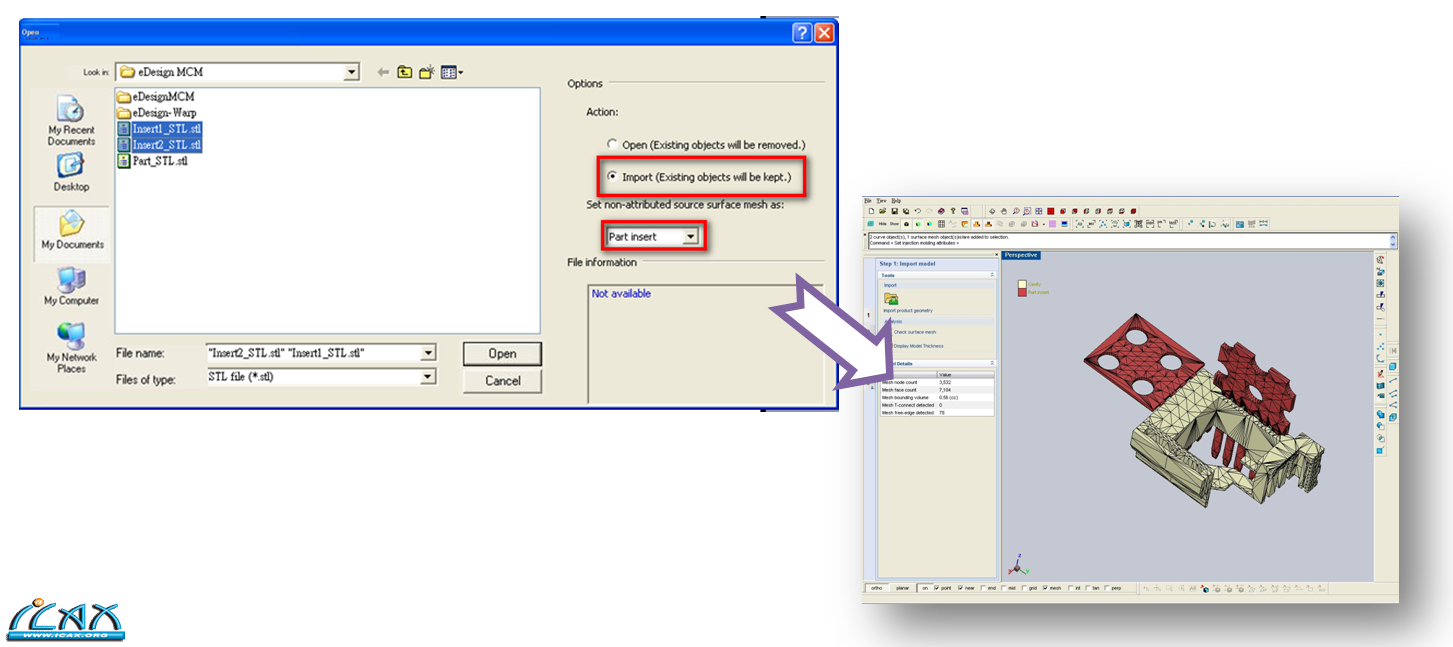Click the Show toolbar button

(894, 224)
